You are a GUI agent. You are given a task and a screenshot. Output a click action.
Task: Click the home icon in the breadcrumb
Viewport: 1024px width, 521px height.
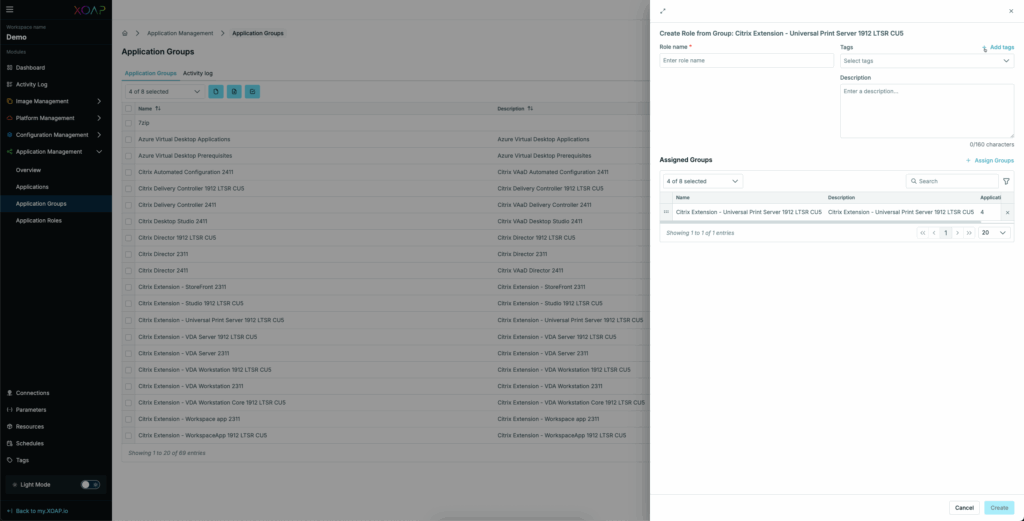pos(125,33)
